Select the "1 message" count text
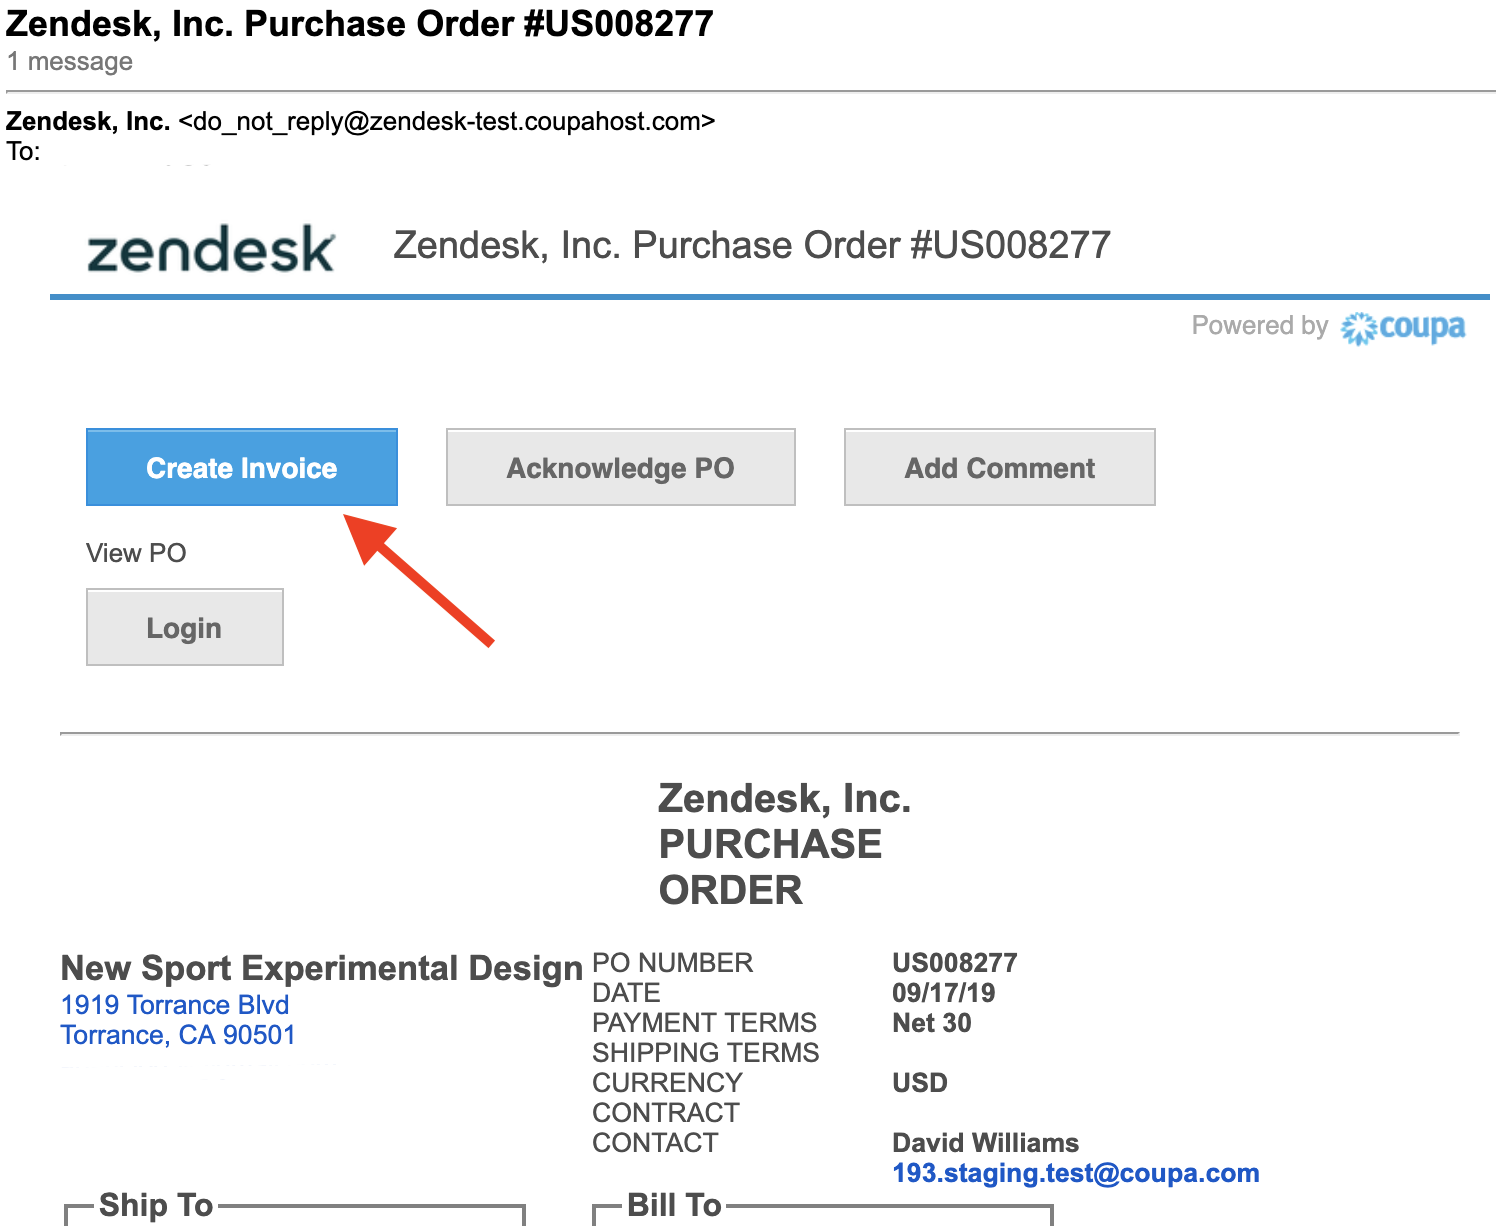The width and height of the screenshot is (1496, 1226). point(70,62)
